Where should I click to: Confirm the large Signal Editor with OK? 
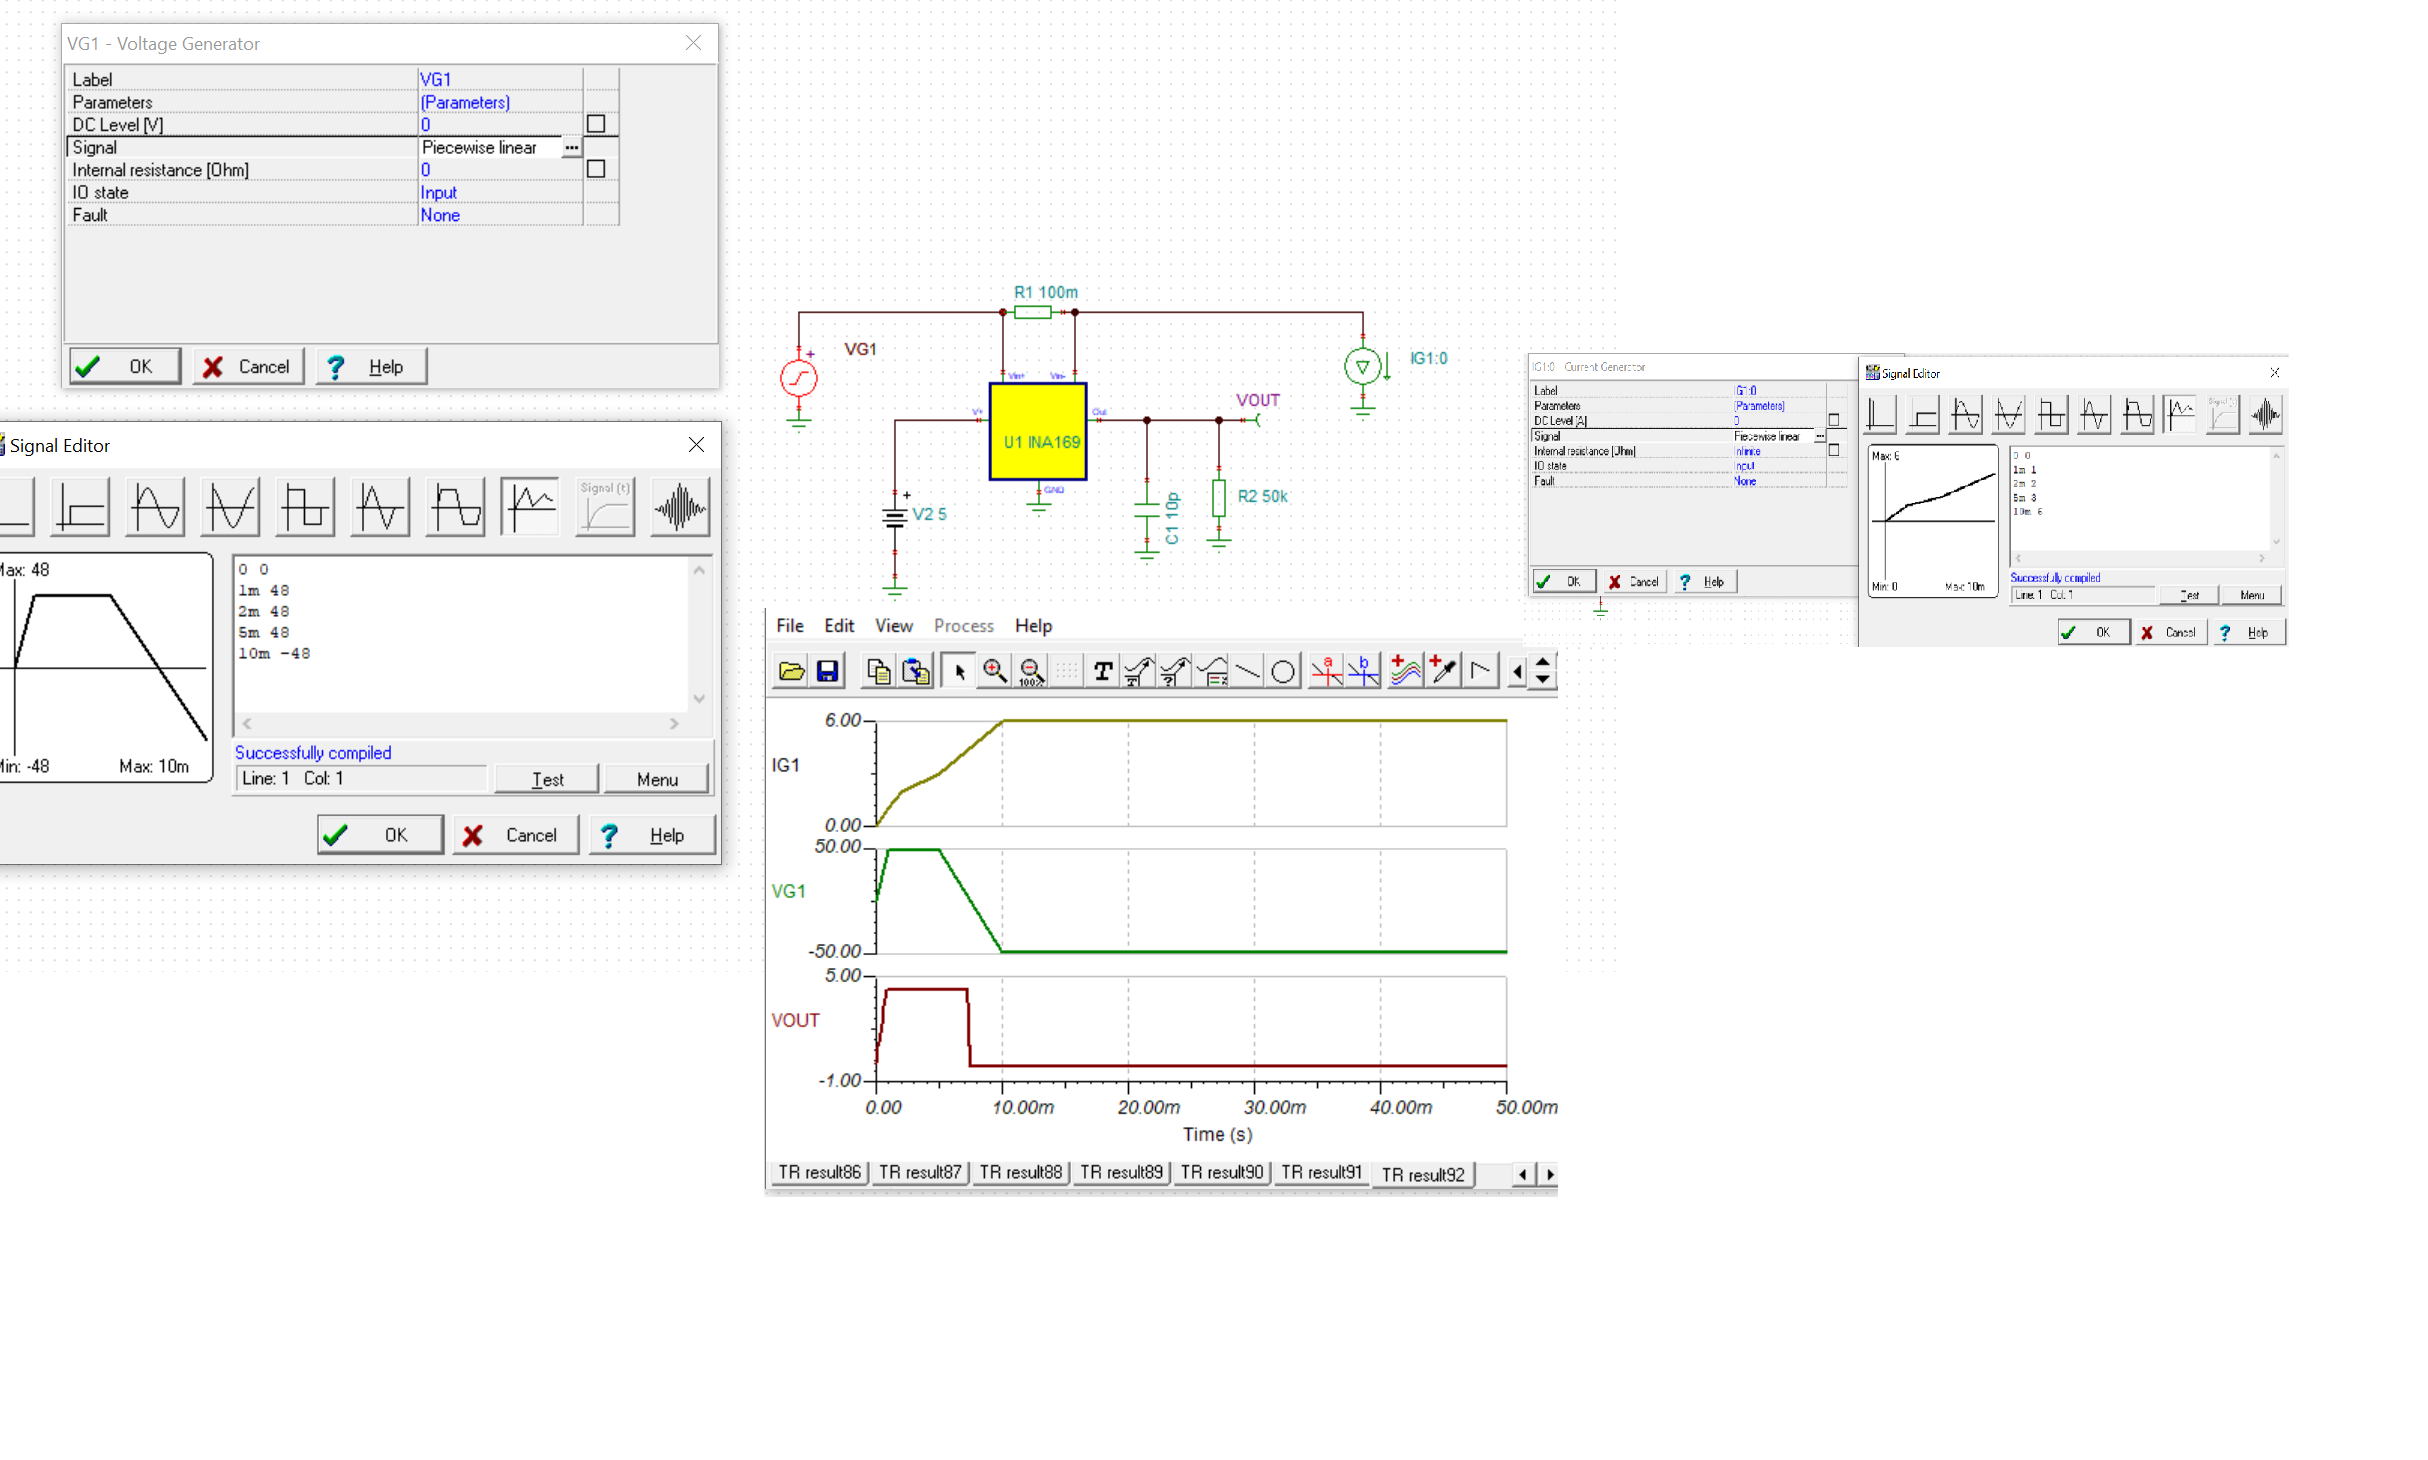click(x=380, y=835)
